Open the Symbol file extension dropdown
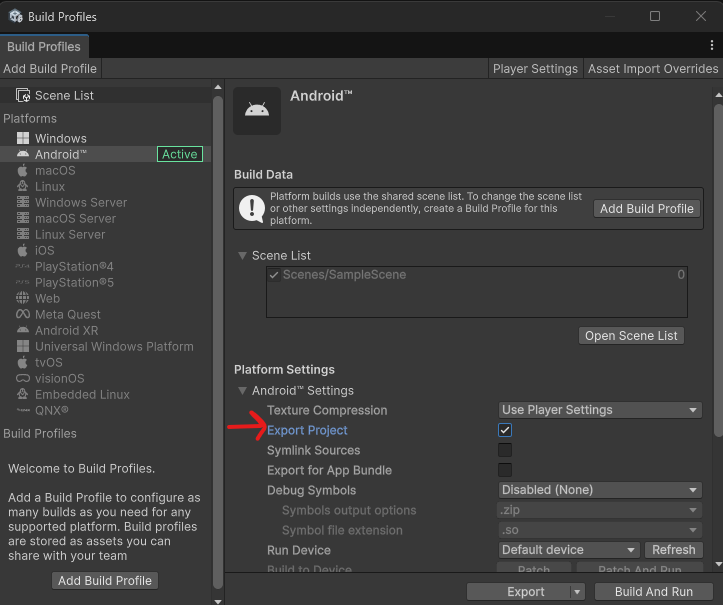723x605 pixels. click(600, 530)
